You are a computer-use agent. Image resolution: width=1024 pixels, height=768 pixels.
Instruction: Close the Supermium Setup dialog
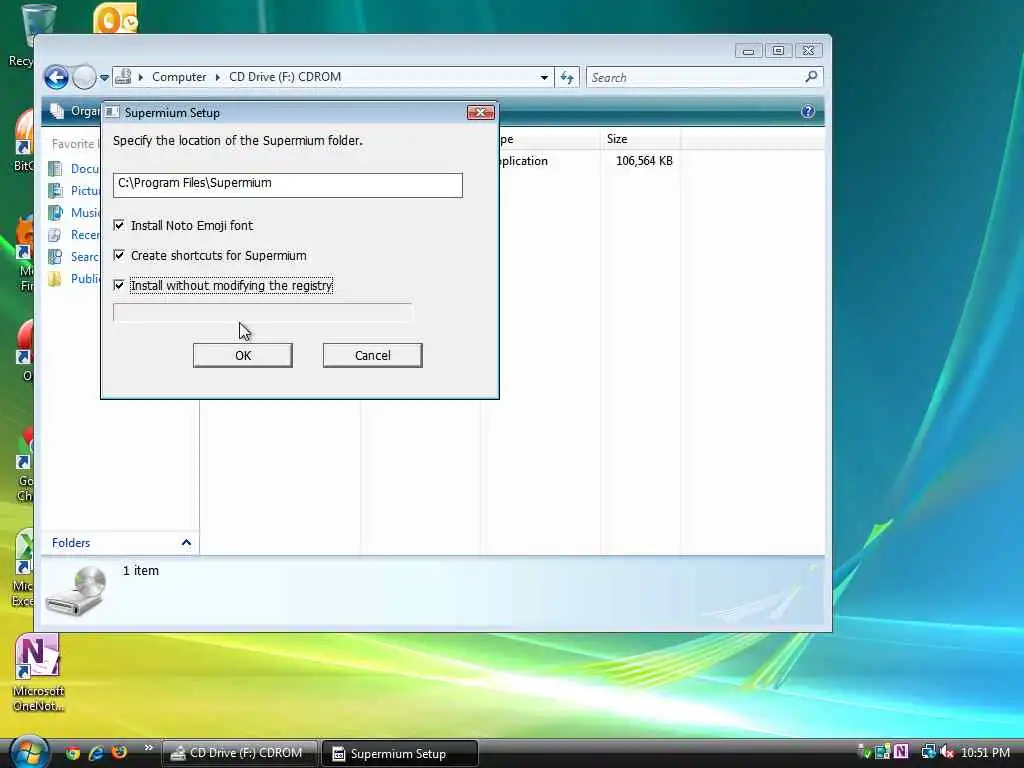coord(481,112)
